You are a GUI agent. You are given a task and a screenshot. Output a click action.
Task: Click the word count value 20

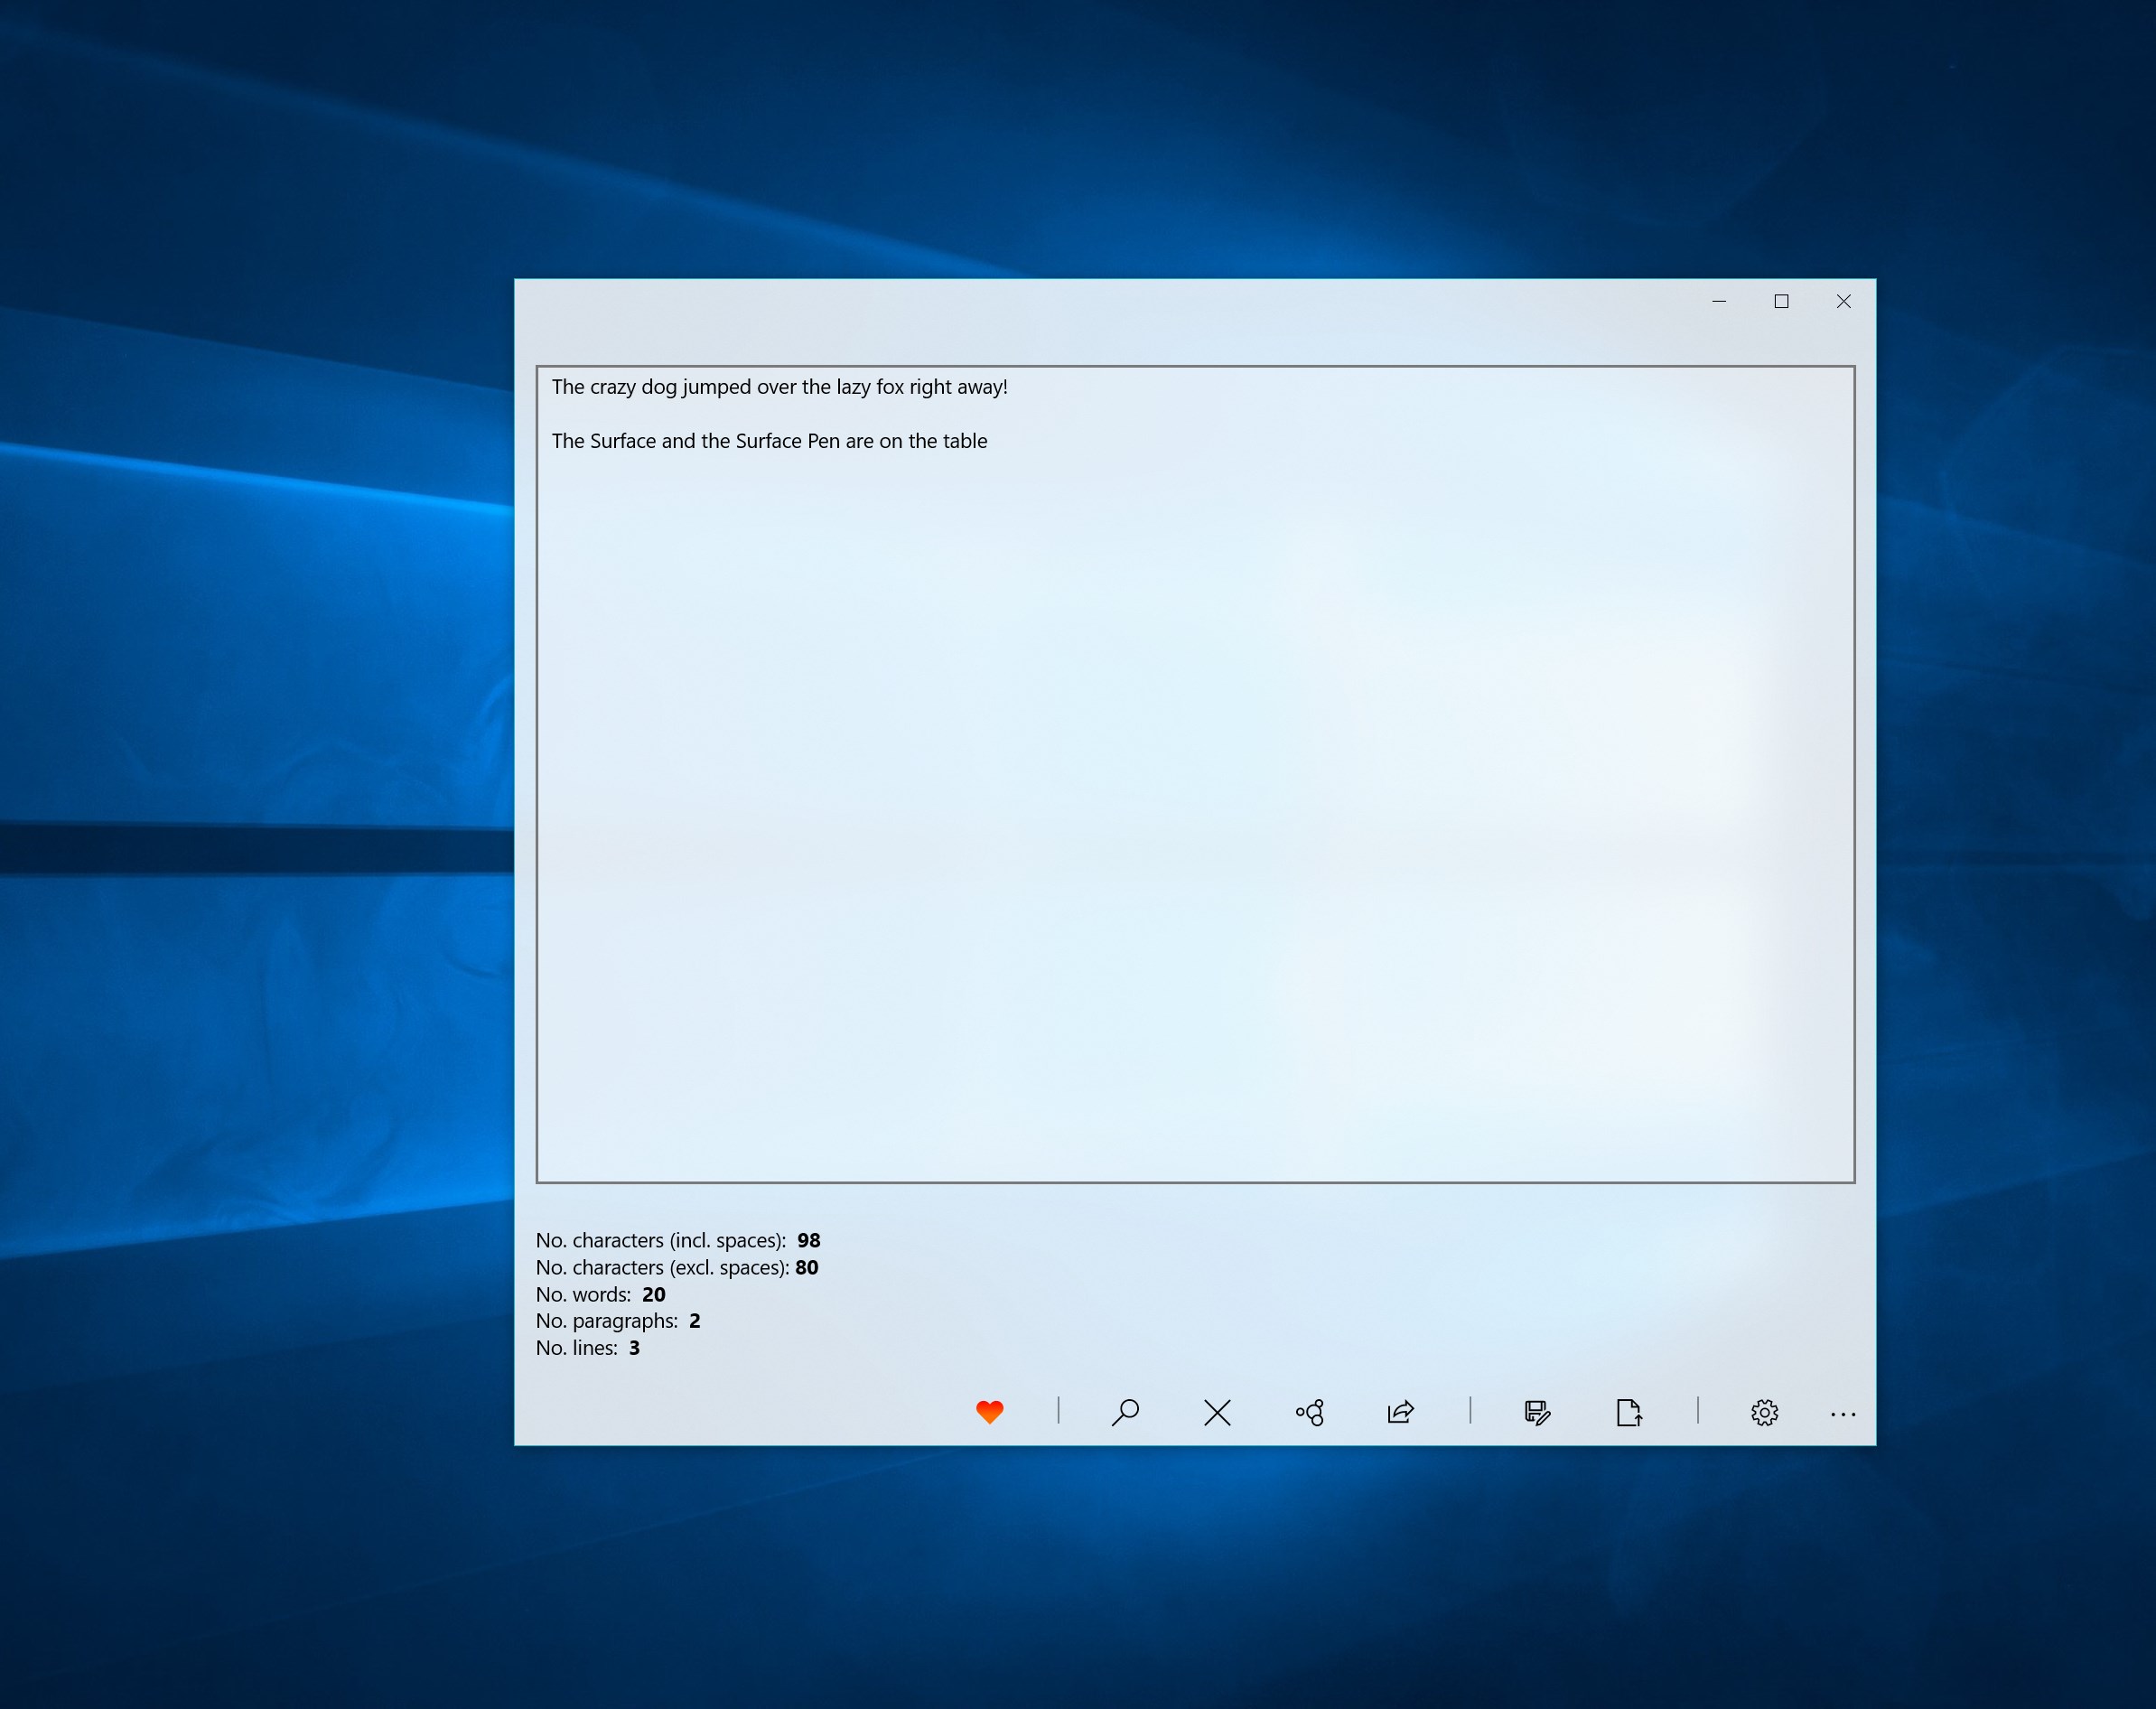point(653,1294)
